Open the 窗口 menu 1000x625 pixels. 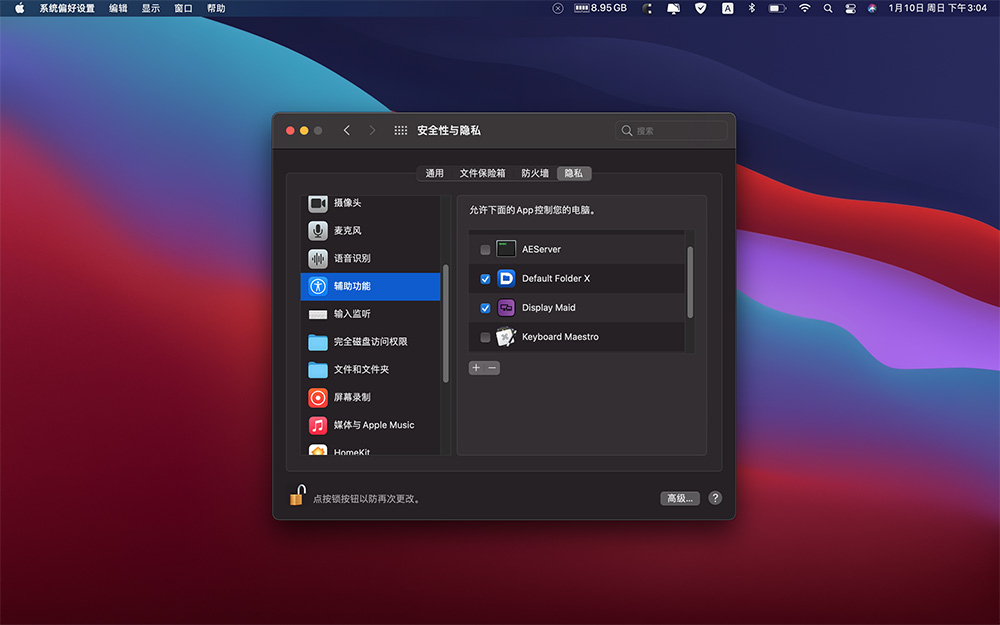[x=183, y=8]
